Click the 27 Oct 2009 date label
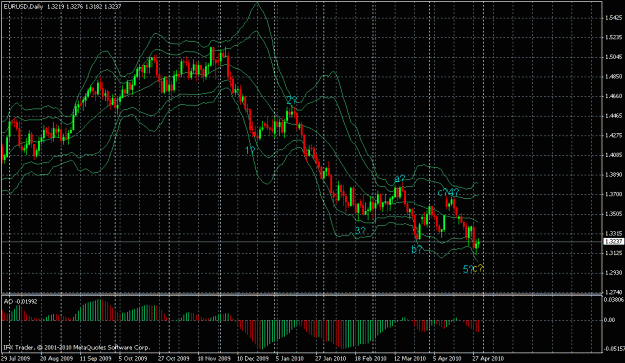Screen dimensions: 625x363 173,359
